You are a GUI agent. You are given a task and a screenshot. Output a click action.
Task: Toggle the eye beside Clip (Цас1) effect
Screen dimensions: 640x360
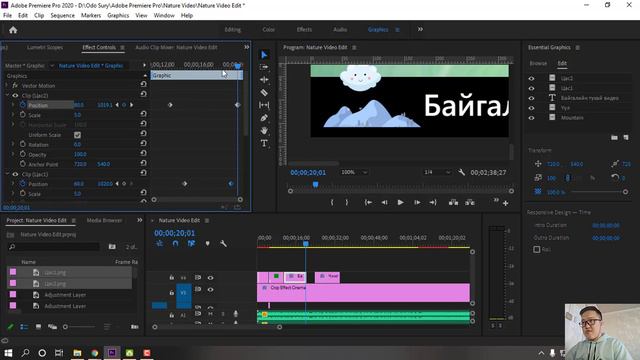15,174
